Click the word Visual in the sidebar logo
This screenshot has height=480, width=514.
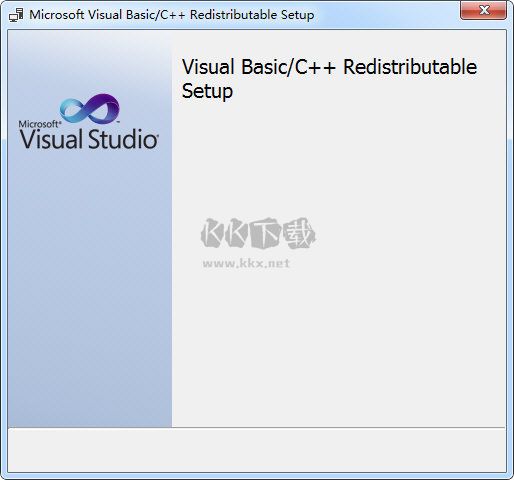tap(51, 139)
